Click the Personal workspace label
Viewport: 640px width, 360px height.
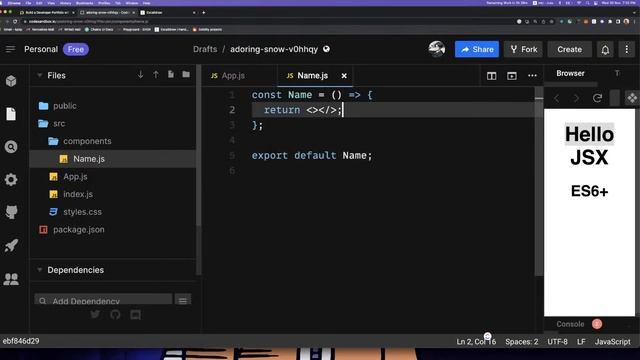(x=41, y=49)
